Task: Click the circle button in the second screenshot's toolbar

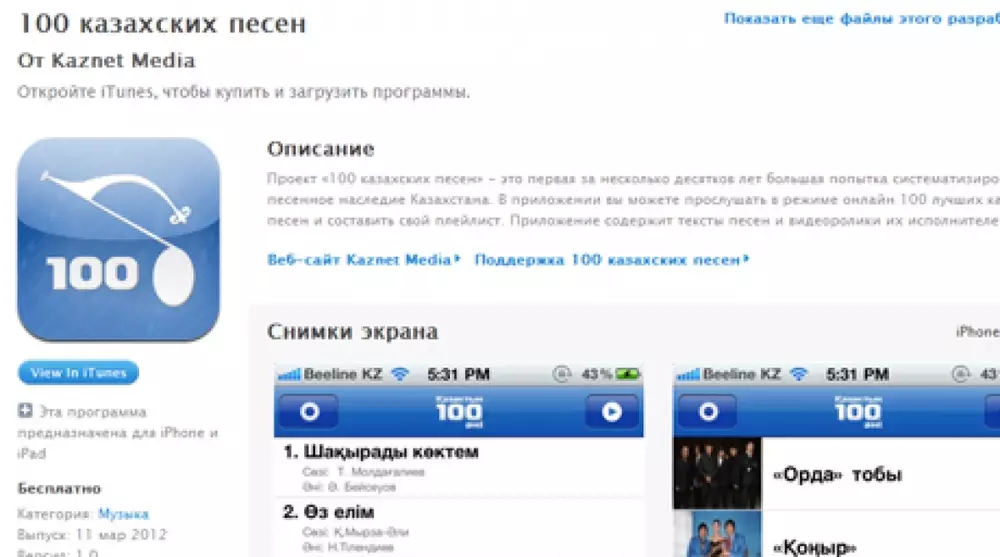Action: [x=707, y=412]
